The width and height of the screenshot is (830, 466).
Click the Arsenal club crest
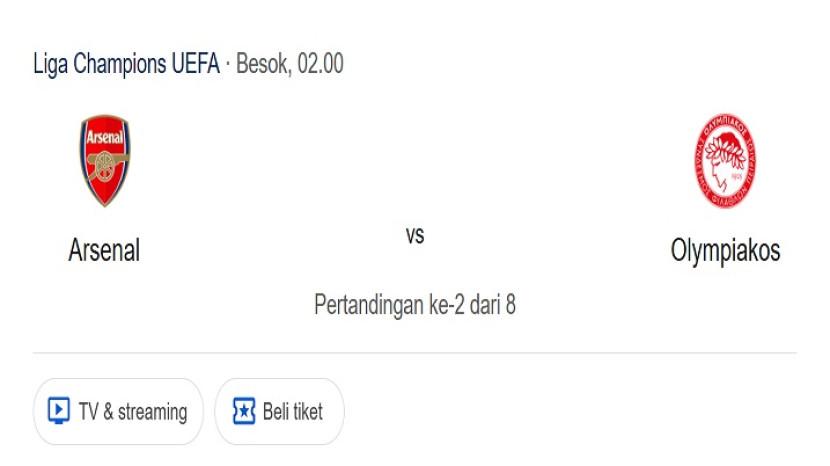pos(105,161)
